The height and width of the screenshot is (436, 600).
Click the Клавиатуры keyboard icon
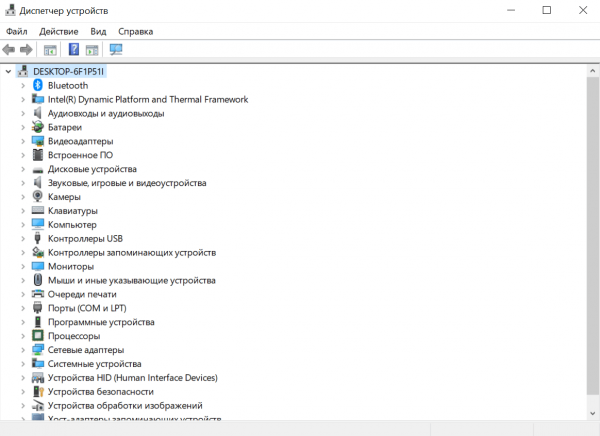pos(38,210)
